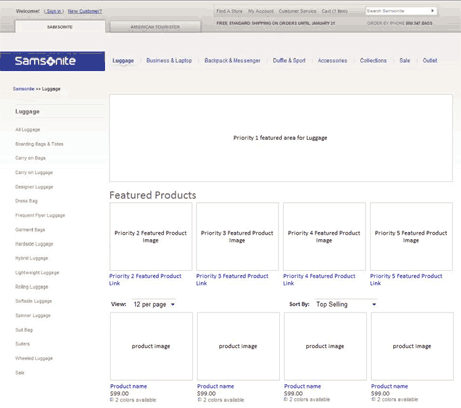Select Carry on Luggage category
This screenshot has height=408, width=461.
34,172
